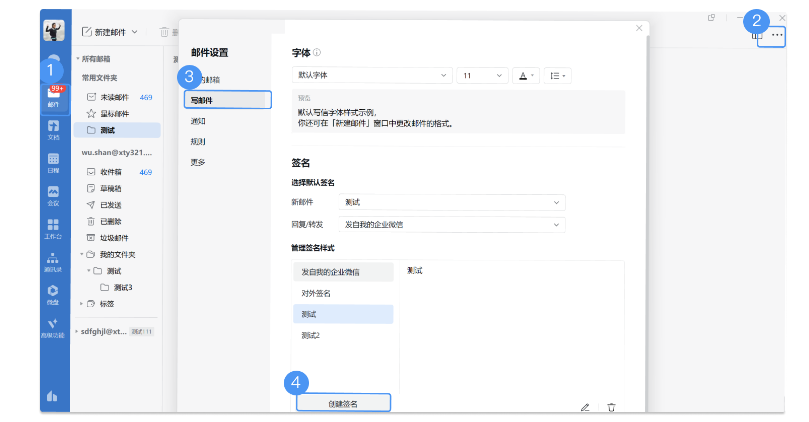The width and height of the screenshot is (809, 422).
Task: Click the edit signature pencil icon
Action: point(585,407)
